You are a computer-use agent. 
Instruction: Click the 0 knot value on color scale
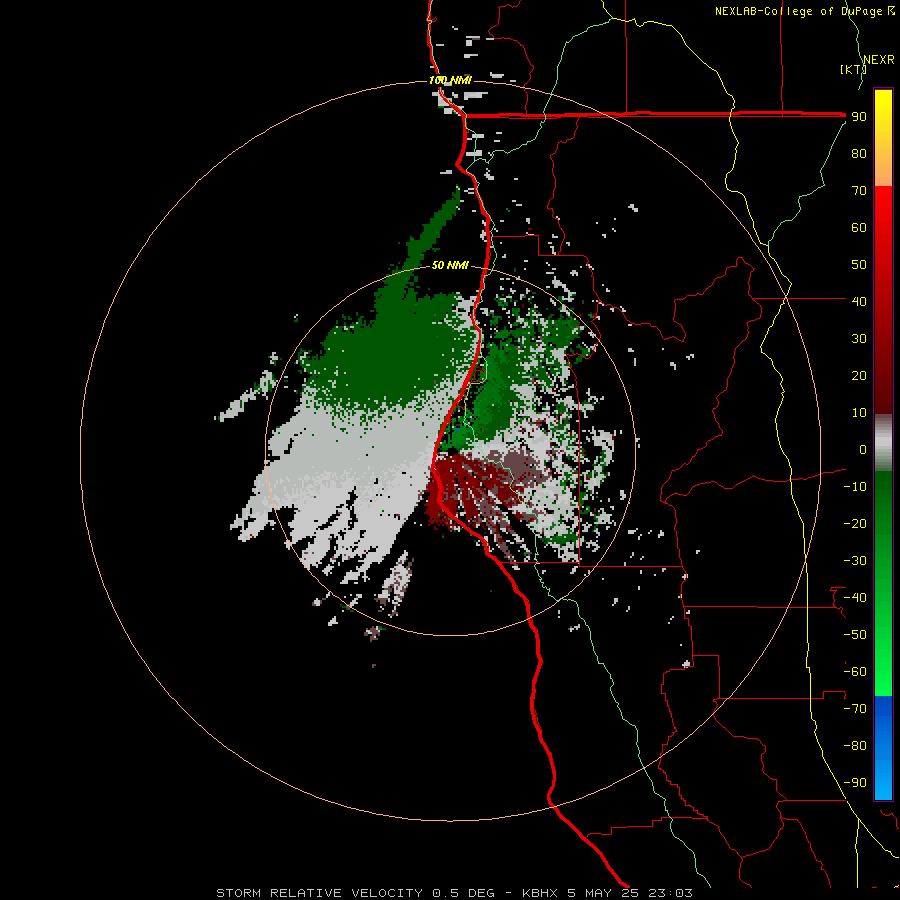[863, 449]
